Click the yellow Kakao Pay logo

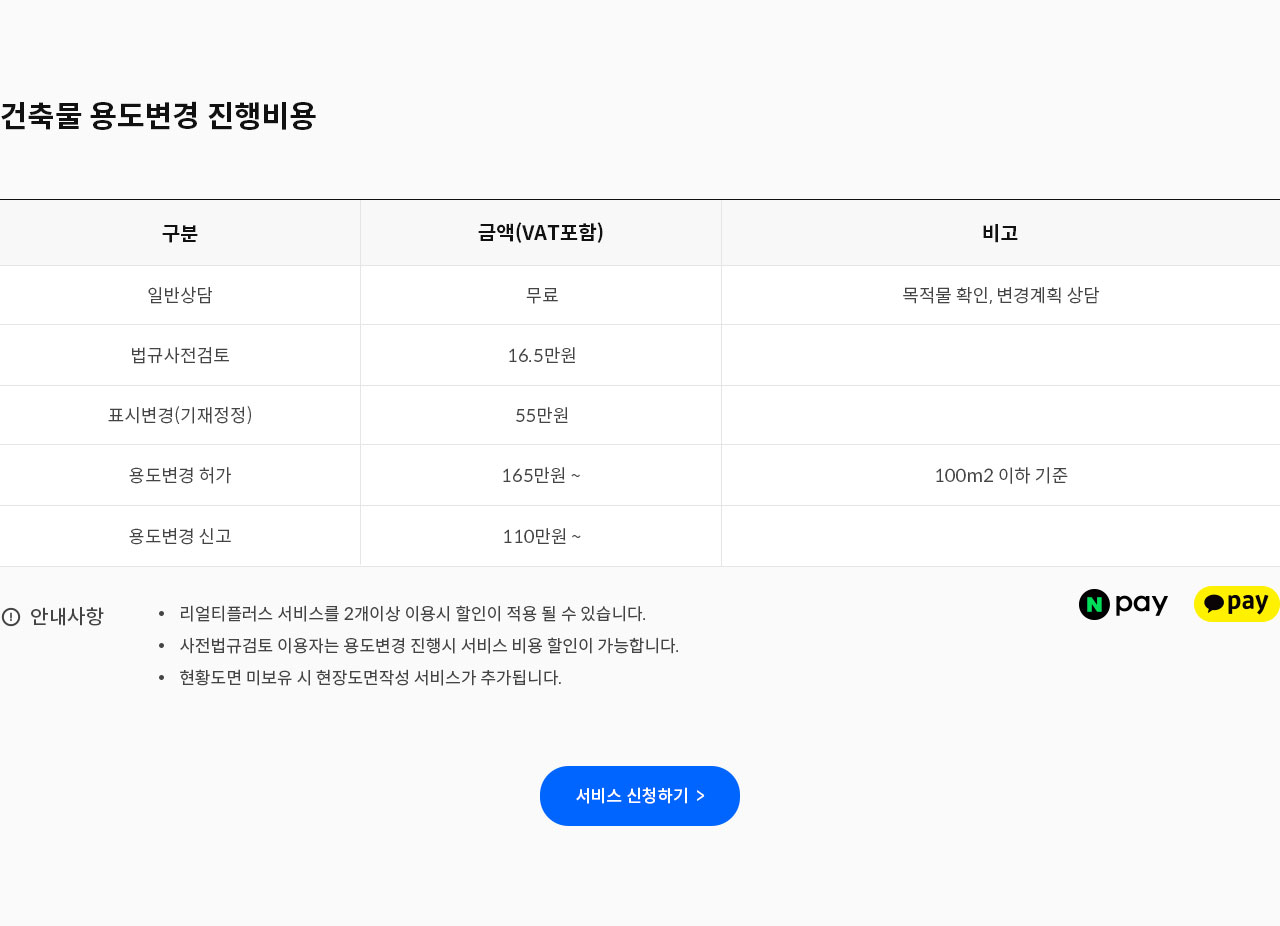(x=1236, y=604)
